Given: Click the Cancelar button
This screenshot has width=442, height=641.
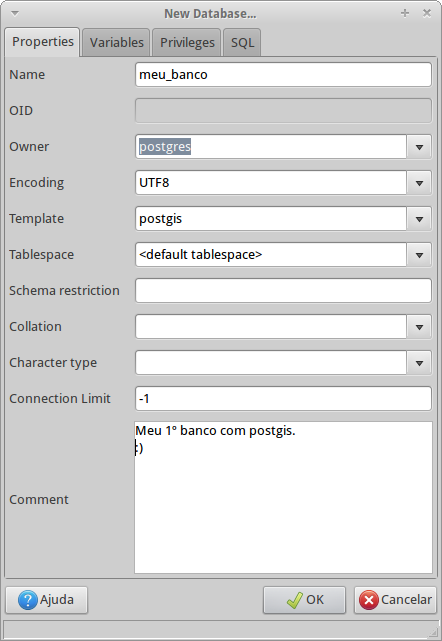Looking at the screenshot, I should [395, 600].
